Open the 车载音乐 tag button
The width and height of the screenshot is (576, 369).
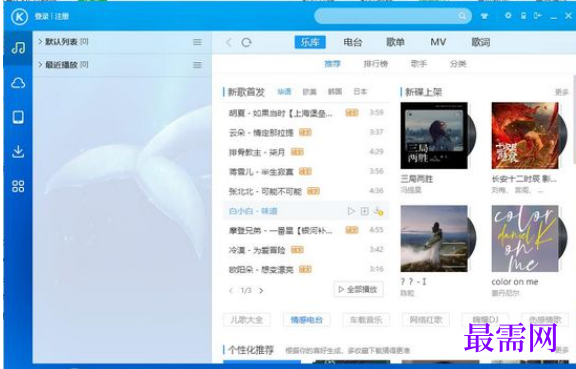[x=366, y=320]
